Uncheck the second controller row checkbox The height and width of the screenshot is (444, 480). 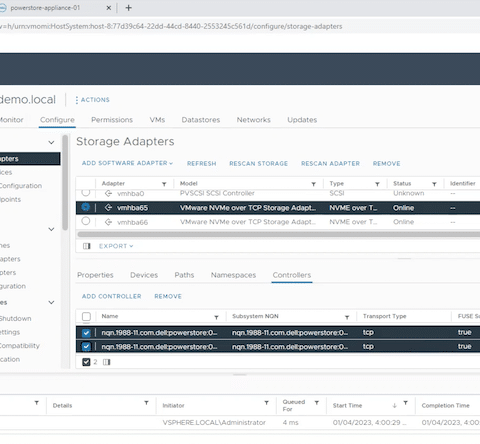coord(86,347)
